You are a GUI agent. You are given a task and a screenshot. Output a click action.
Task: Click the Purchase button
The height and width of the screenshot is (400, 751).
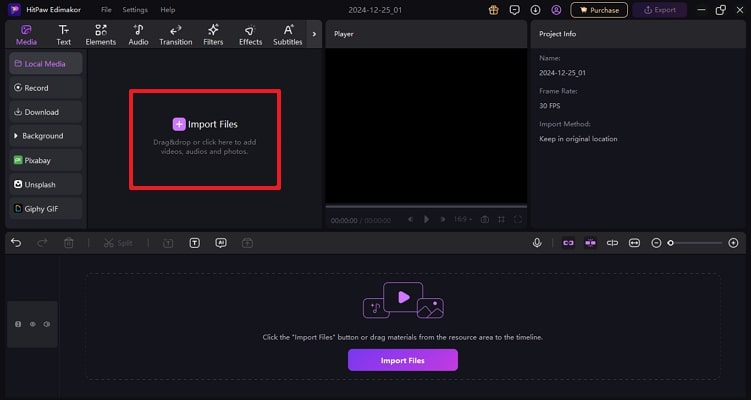(x=599, y=10)
